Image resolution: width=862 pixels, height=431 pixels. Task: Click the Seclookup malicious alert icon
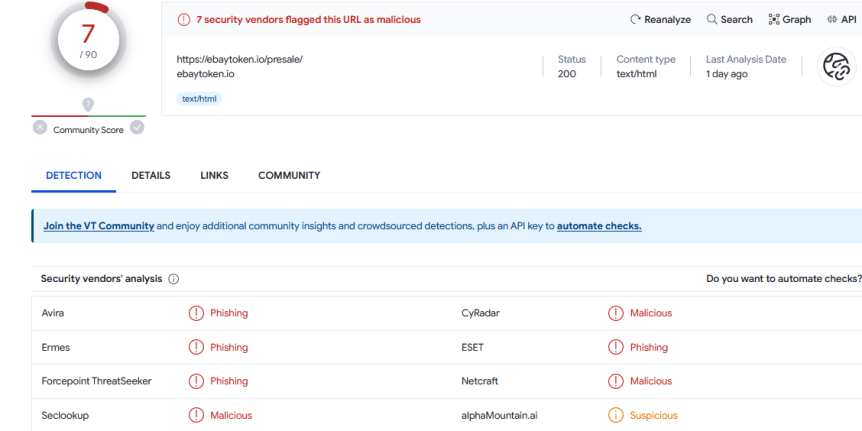point(196,415)
